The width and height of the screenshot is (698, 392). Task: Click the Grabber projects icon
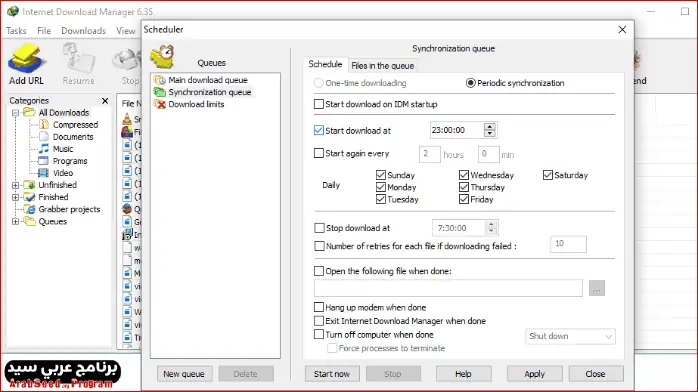(29, 209)
